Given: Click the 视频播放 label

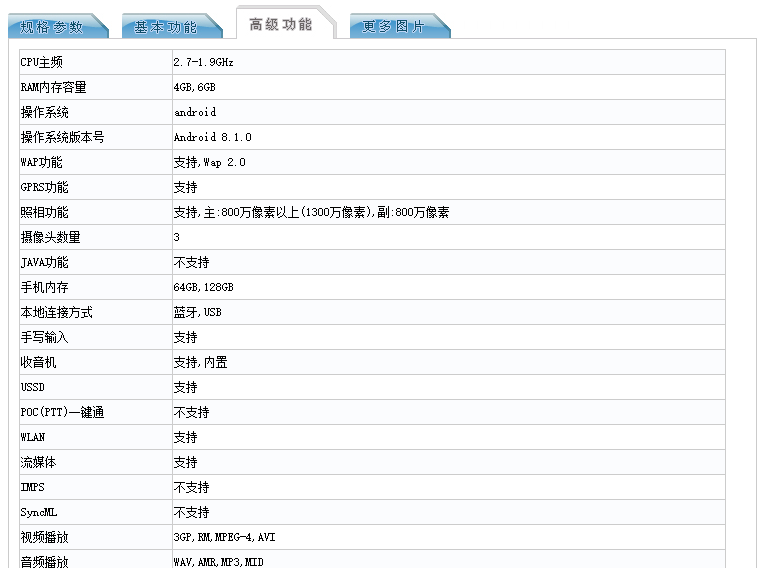Looking at the screenshot, I should [x=44, y=537].
